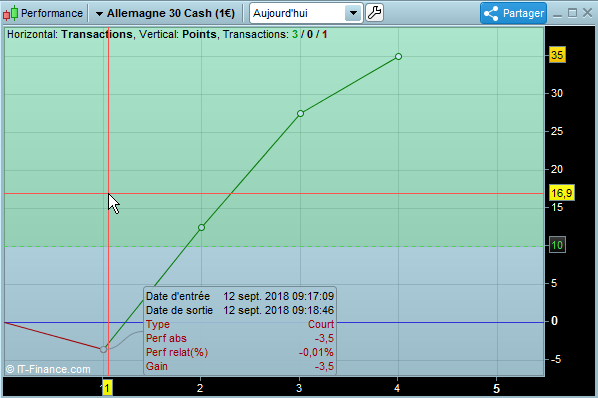Viewport: 598px width, 398px height.
Task: Open the Allemagne 30 Cash instrument dropdown
Action: (x=165, y=13)
